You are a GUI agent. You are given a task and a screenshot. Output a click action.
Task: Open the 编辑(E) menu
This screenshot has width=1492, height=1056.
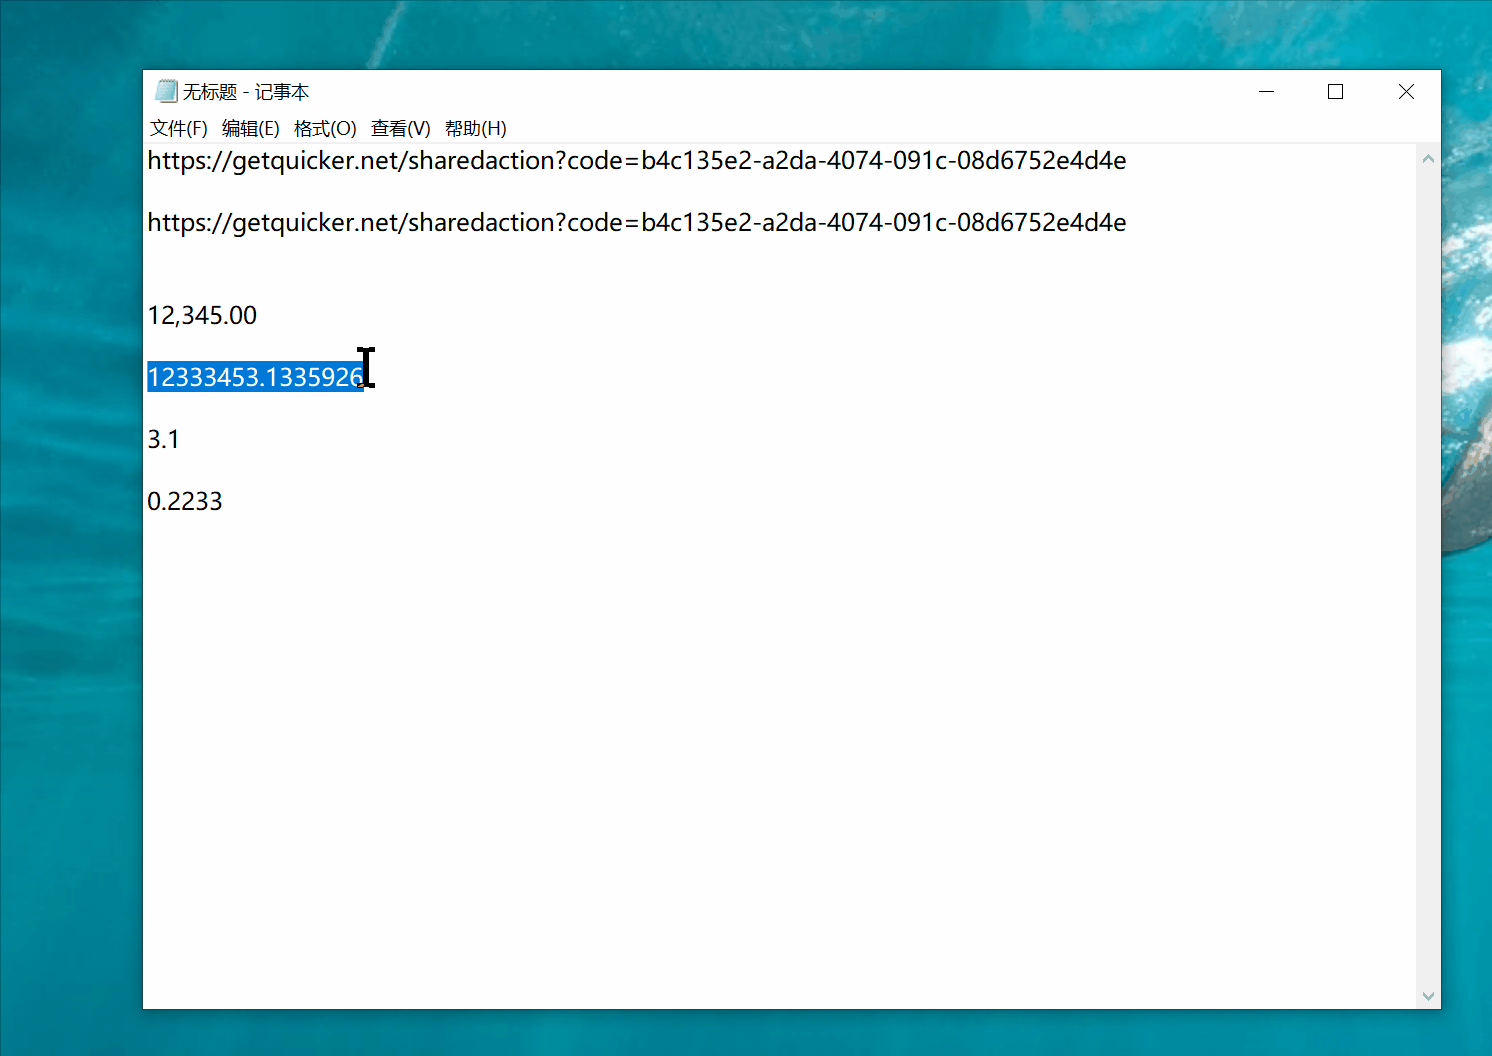(250, 128)
